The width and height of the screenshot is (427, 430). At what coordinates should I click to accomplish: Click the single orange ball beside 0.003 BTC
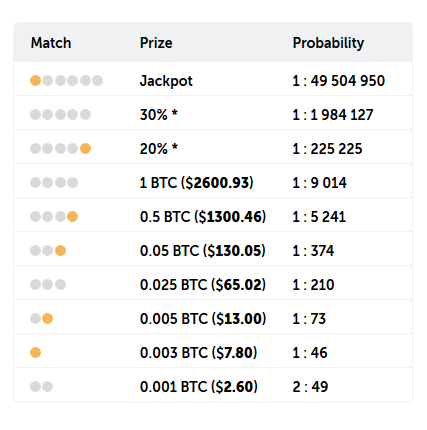pos(36,353)
